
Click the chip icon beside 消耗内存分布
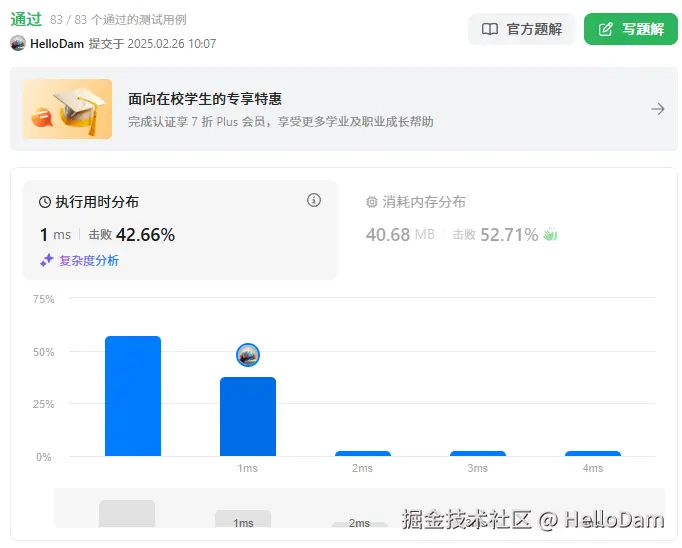[371, 202]
